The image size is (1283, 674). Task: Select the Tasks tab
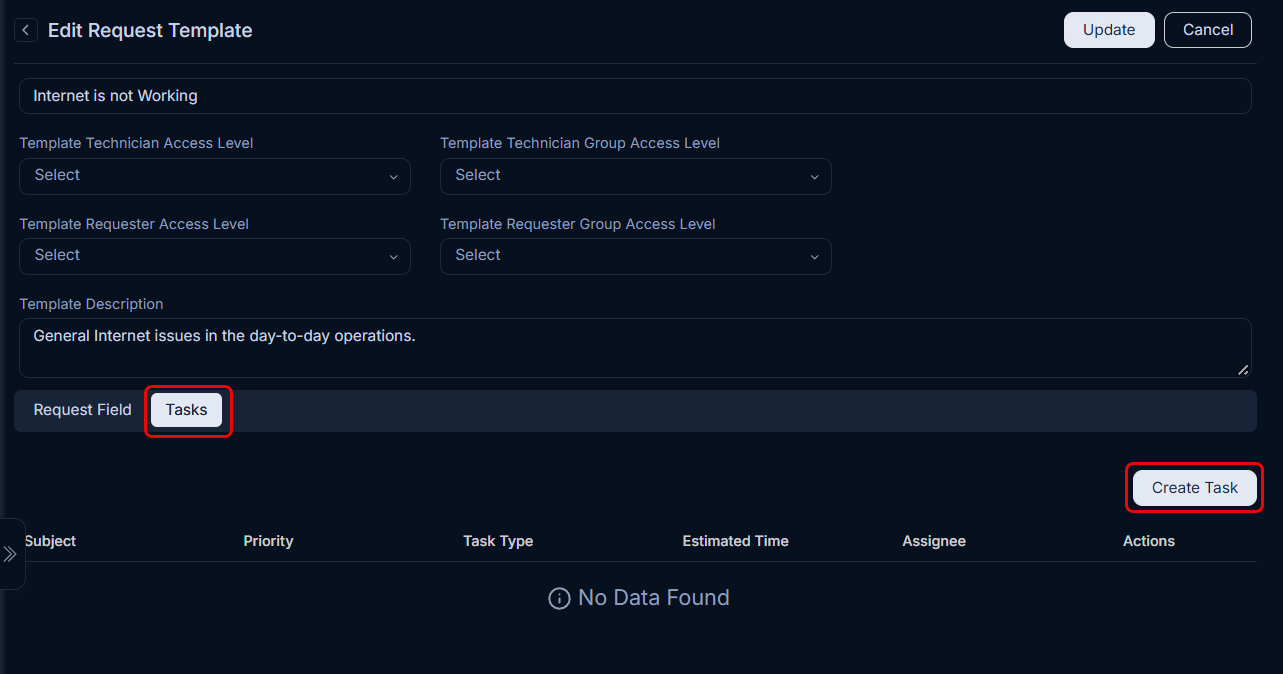coord(187,410)
